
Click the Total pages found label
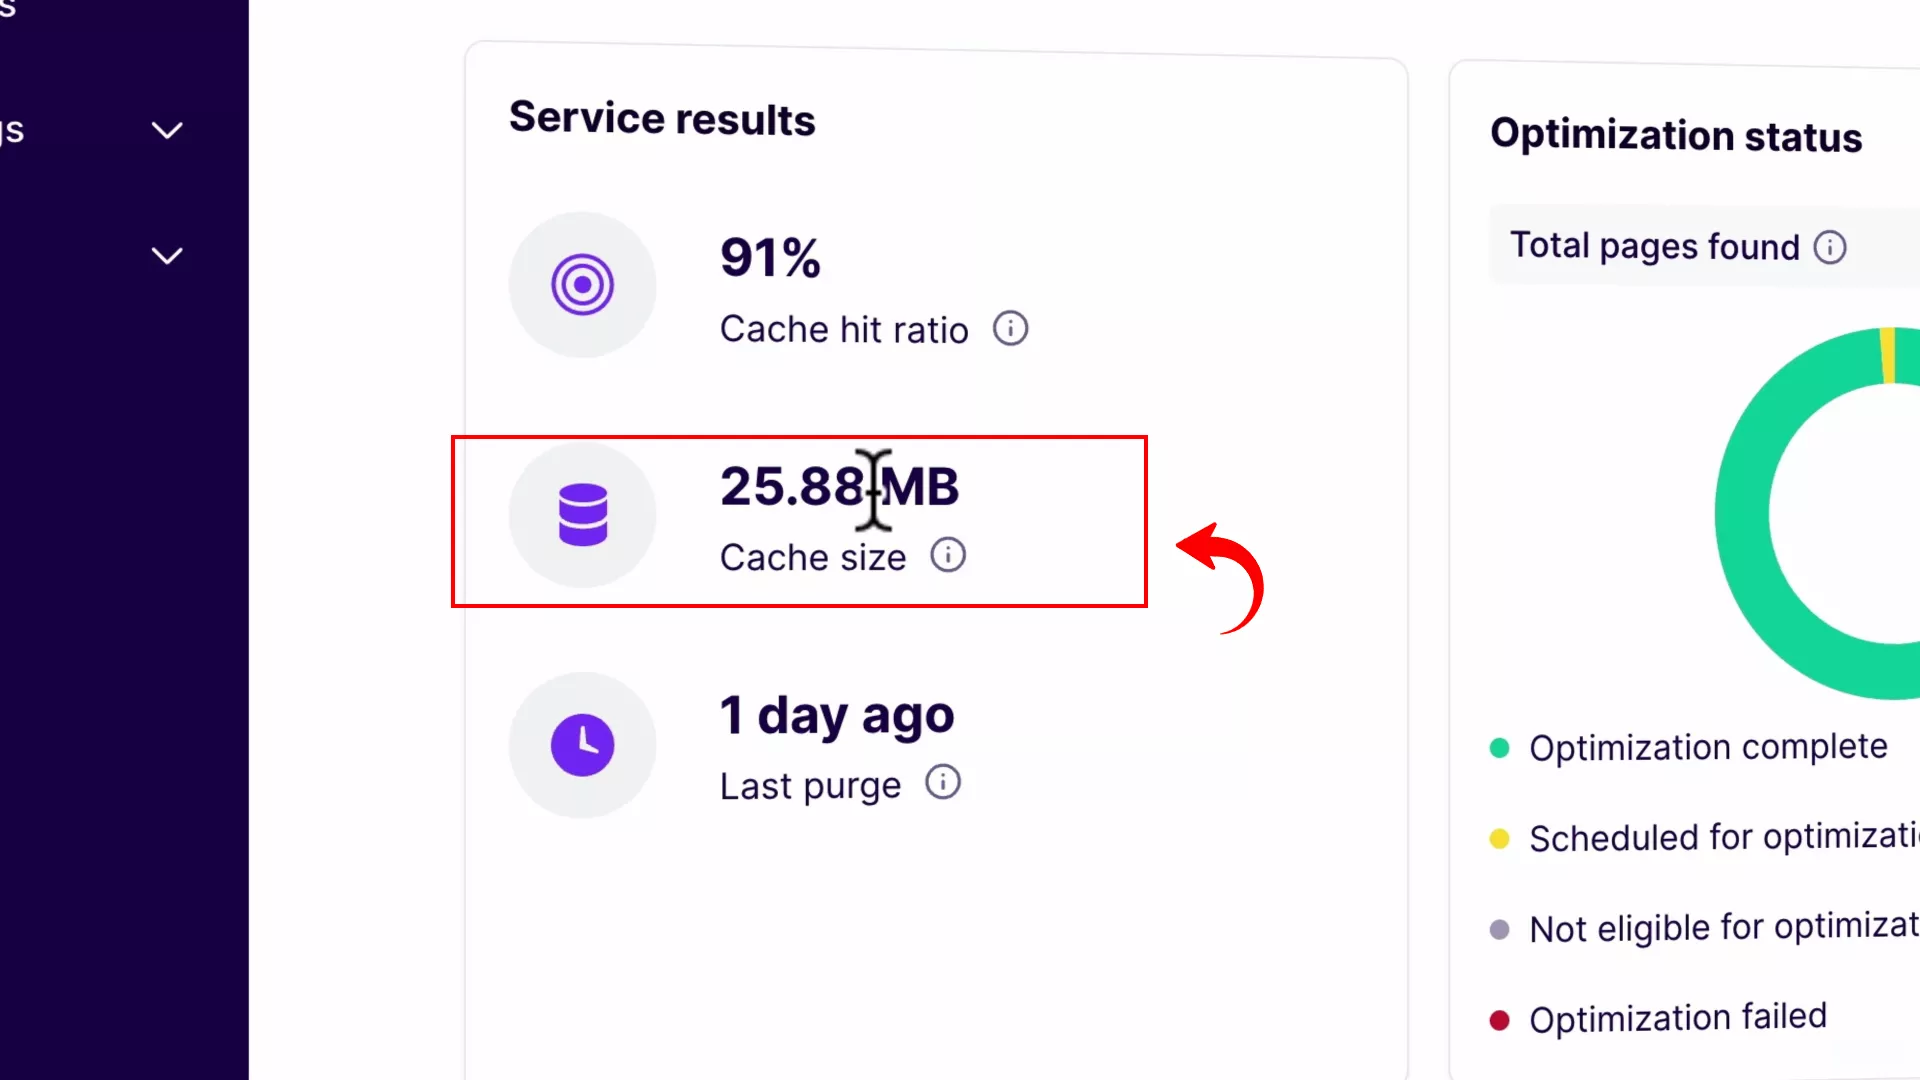(x=1655, y=246)
